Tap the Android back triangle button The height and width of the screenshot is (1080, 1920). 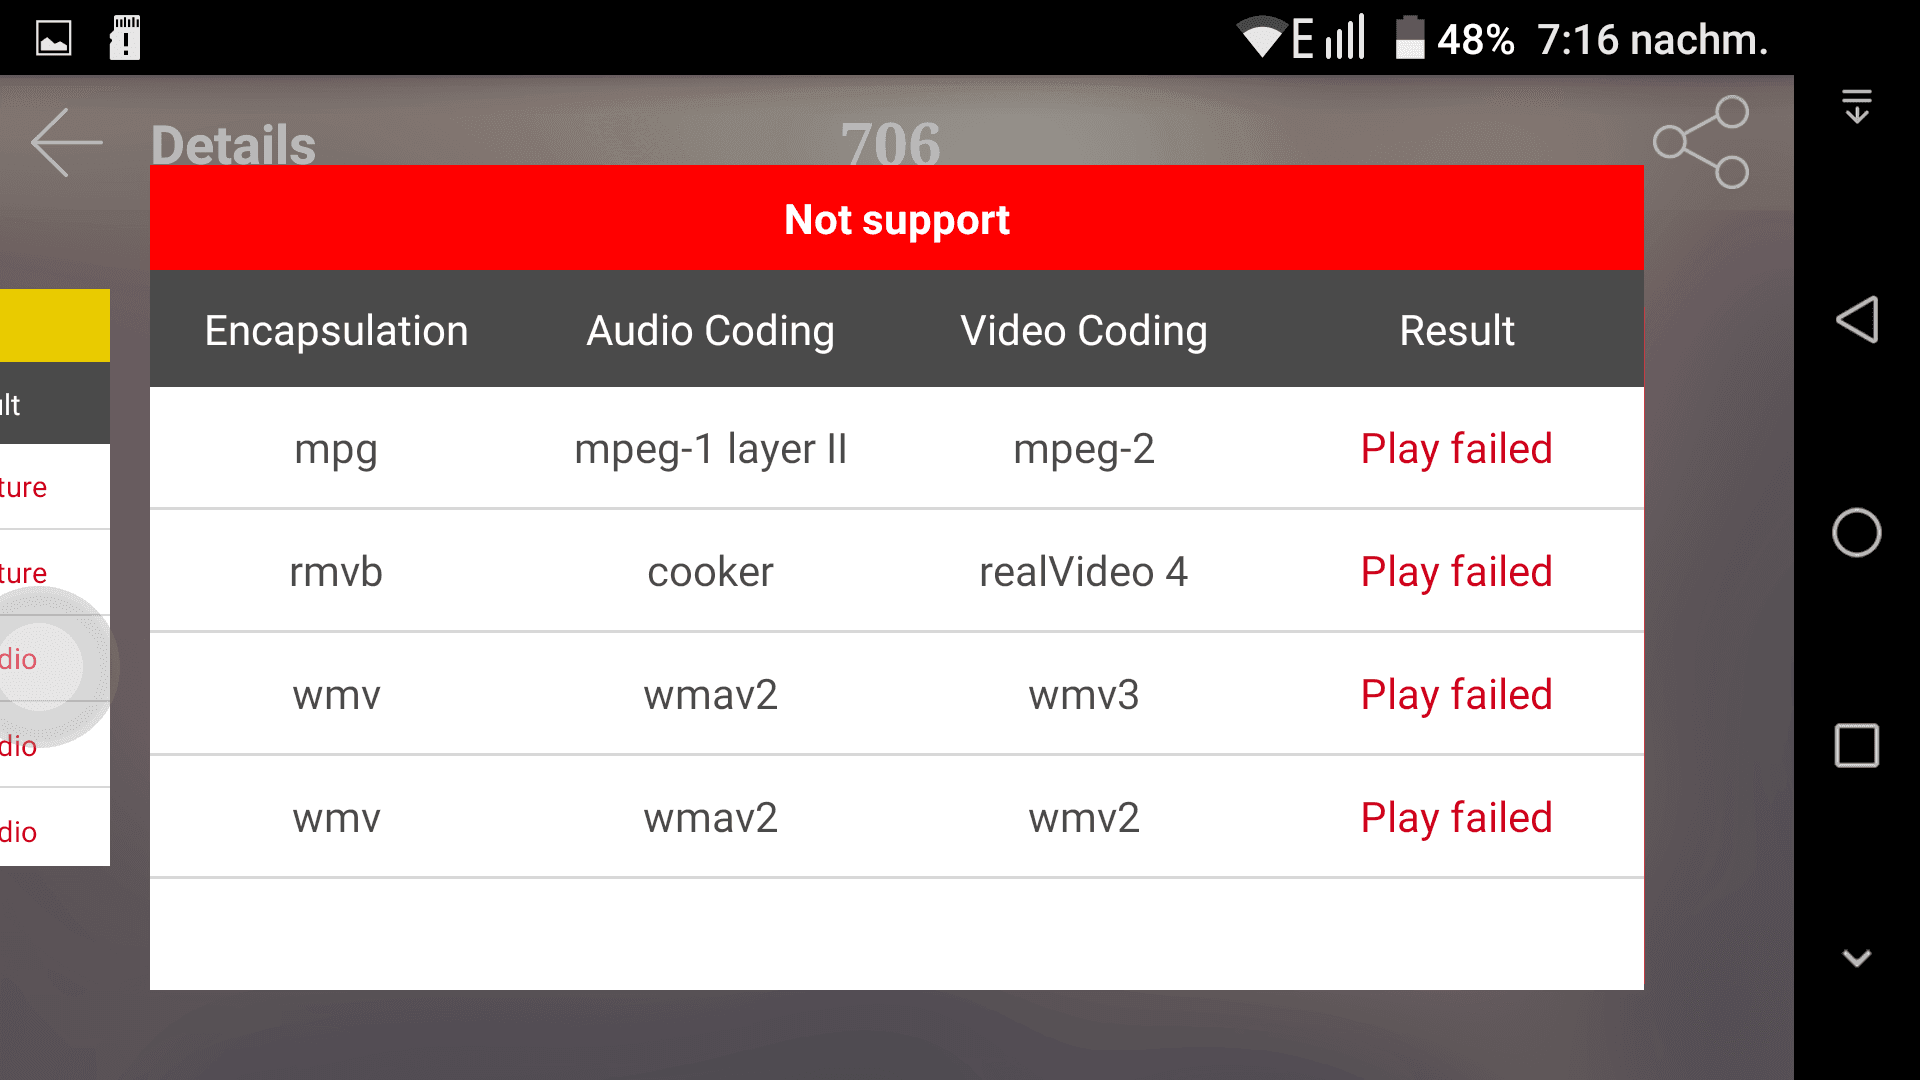(1857, 320)
